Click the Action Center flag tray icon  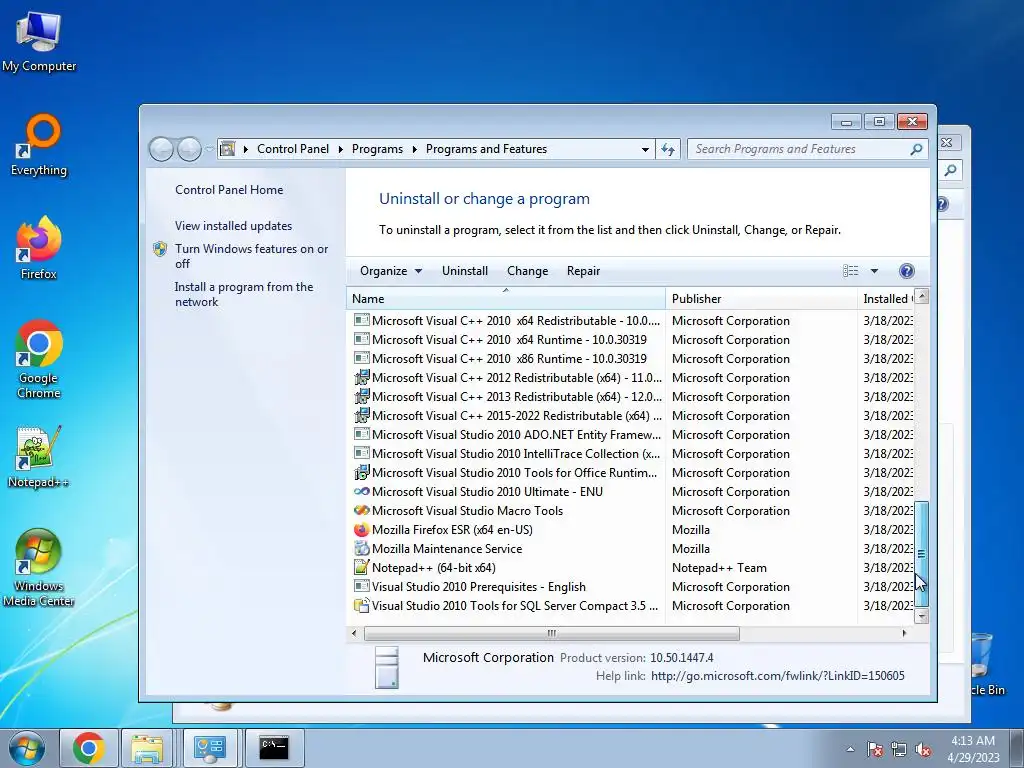tap(874, 749)
